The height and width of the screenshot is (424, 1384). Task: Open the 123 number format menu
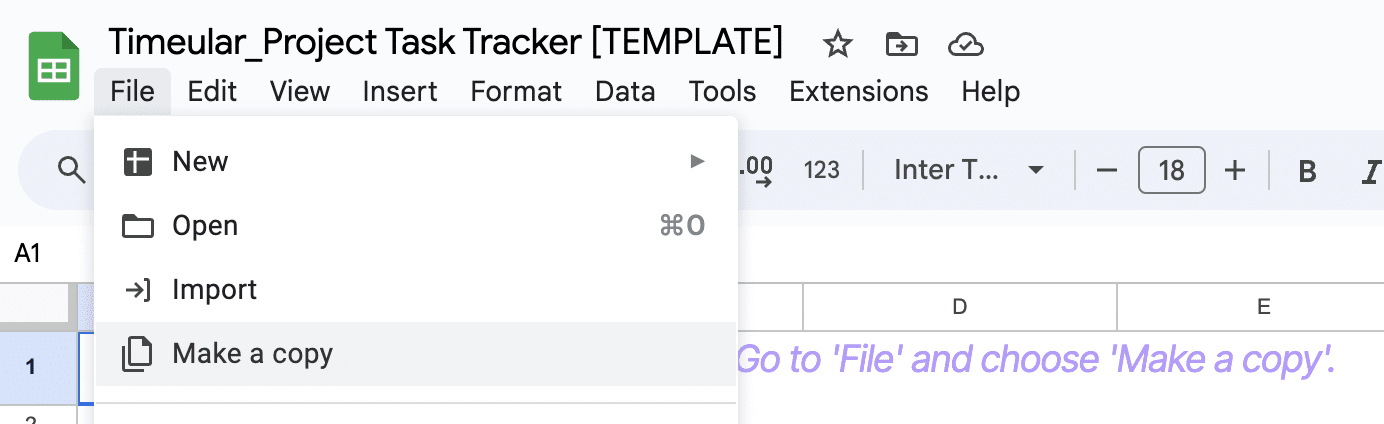(x=821, y=170)
